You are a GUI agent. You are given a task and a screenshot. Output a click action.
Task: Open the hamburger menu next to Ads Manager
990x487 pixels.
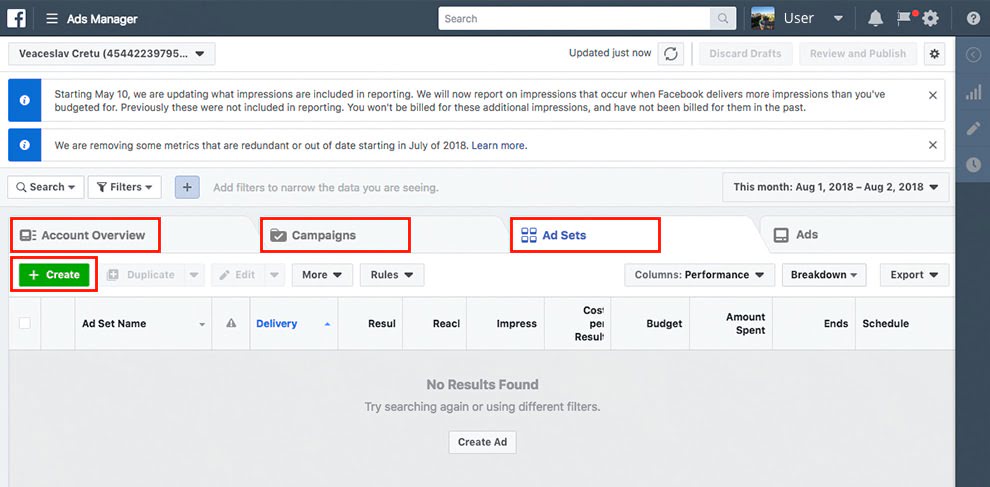point(52,19)
